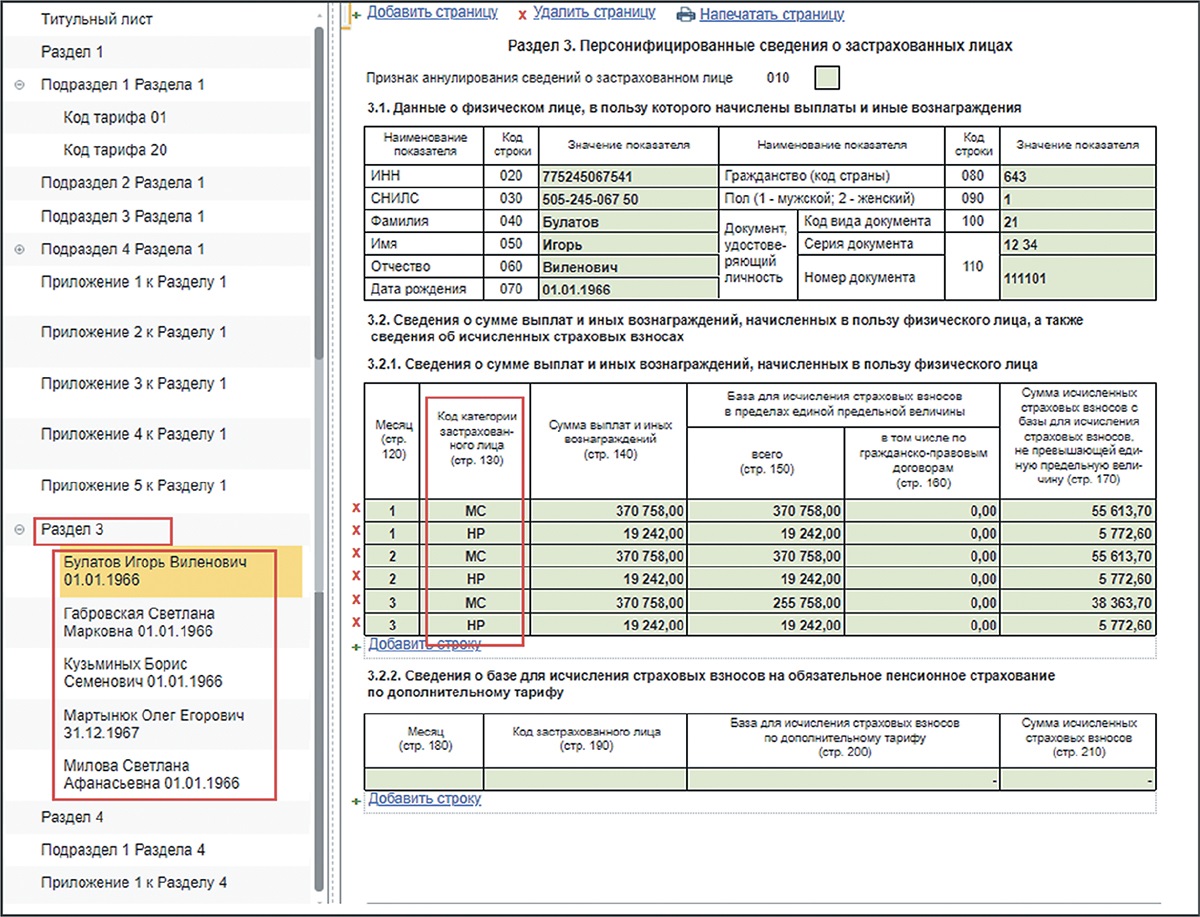This screenshot has height=917, width=1200.
Task: Expand the Подраздел 4 Раздела 1 node
Action: [x=20, y=249]
